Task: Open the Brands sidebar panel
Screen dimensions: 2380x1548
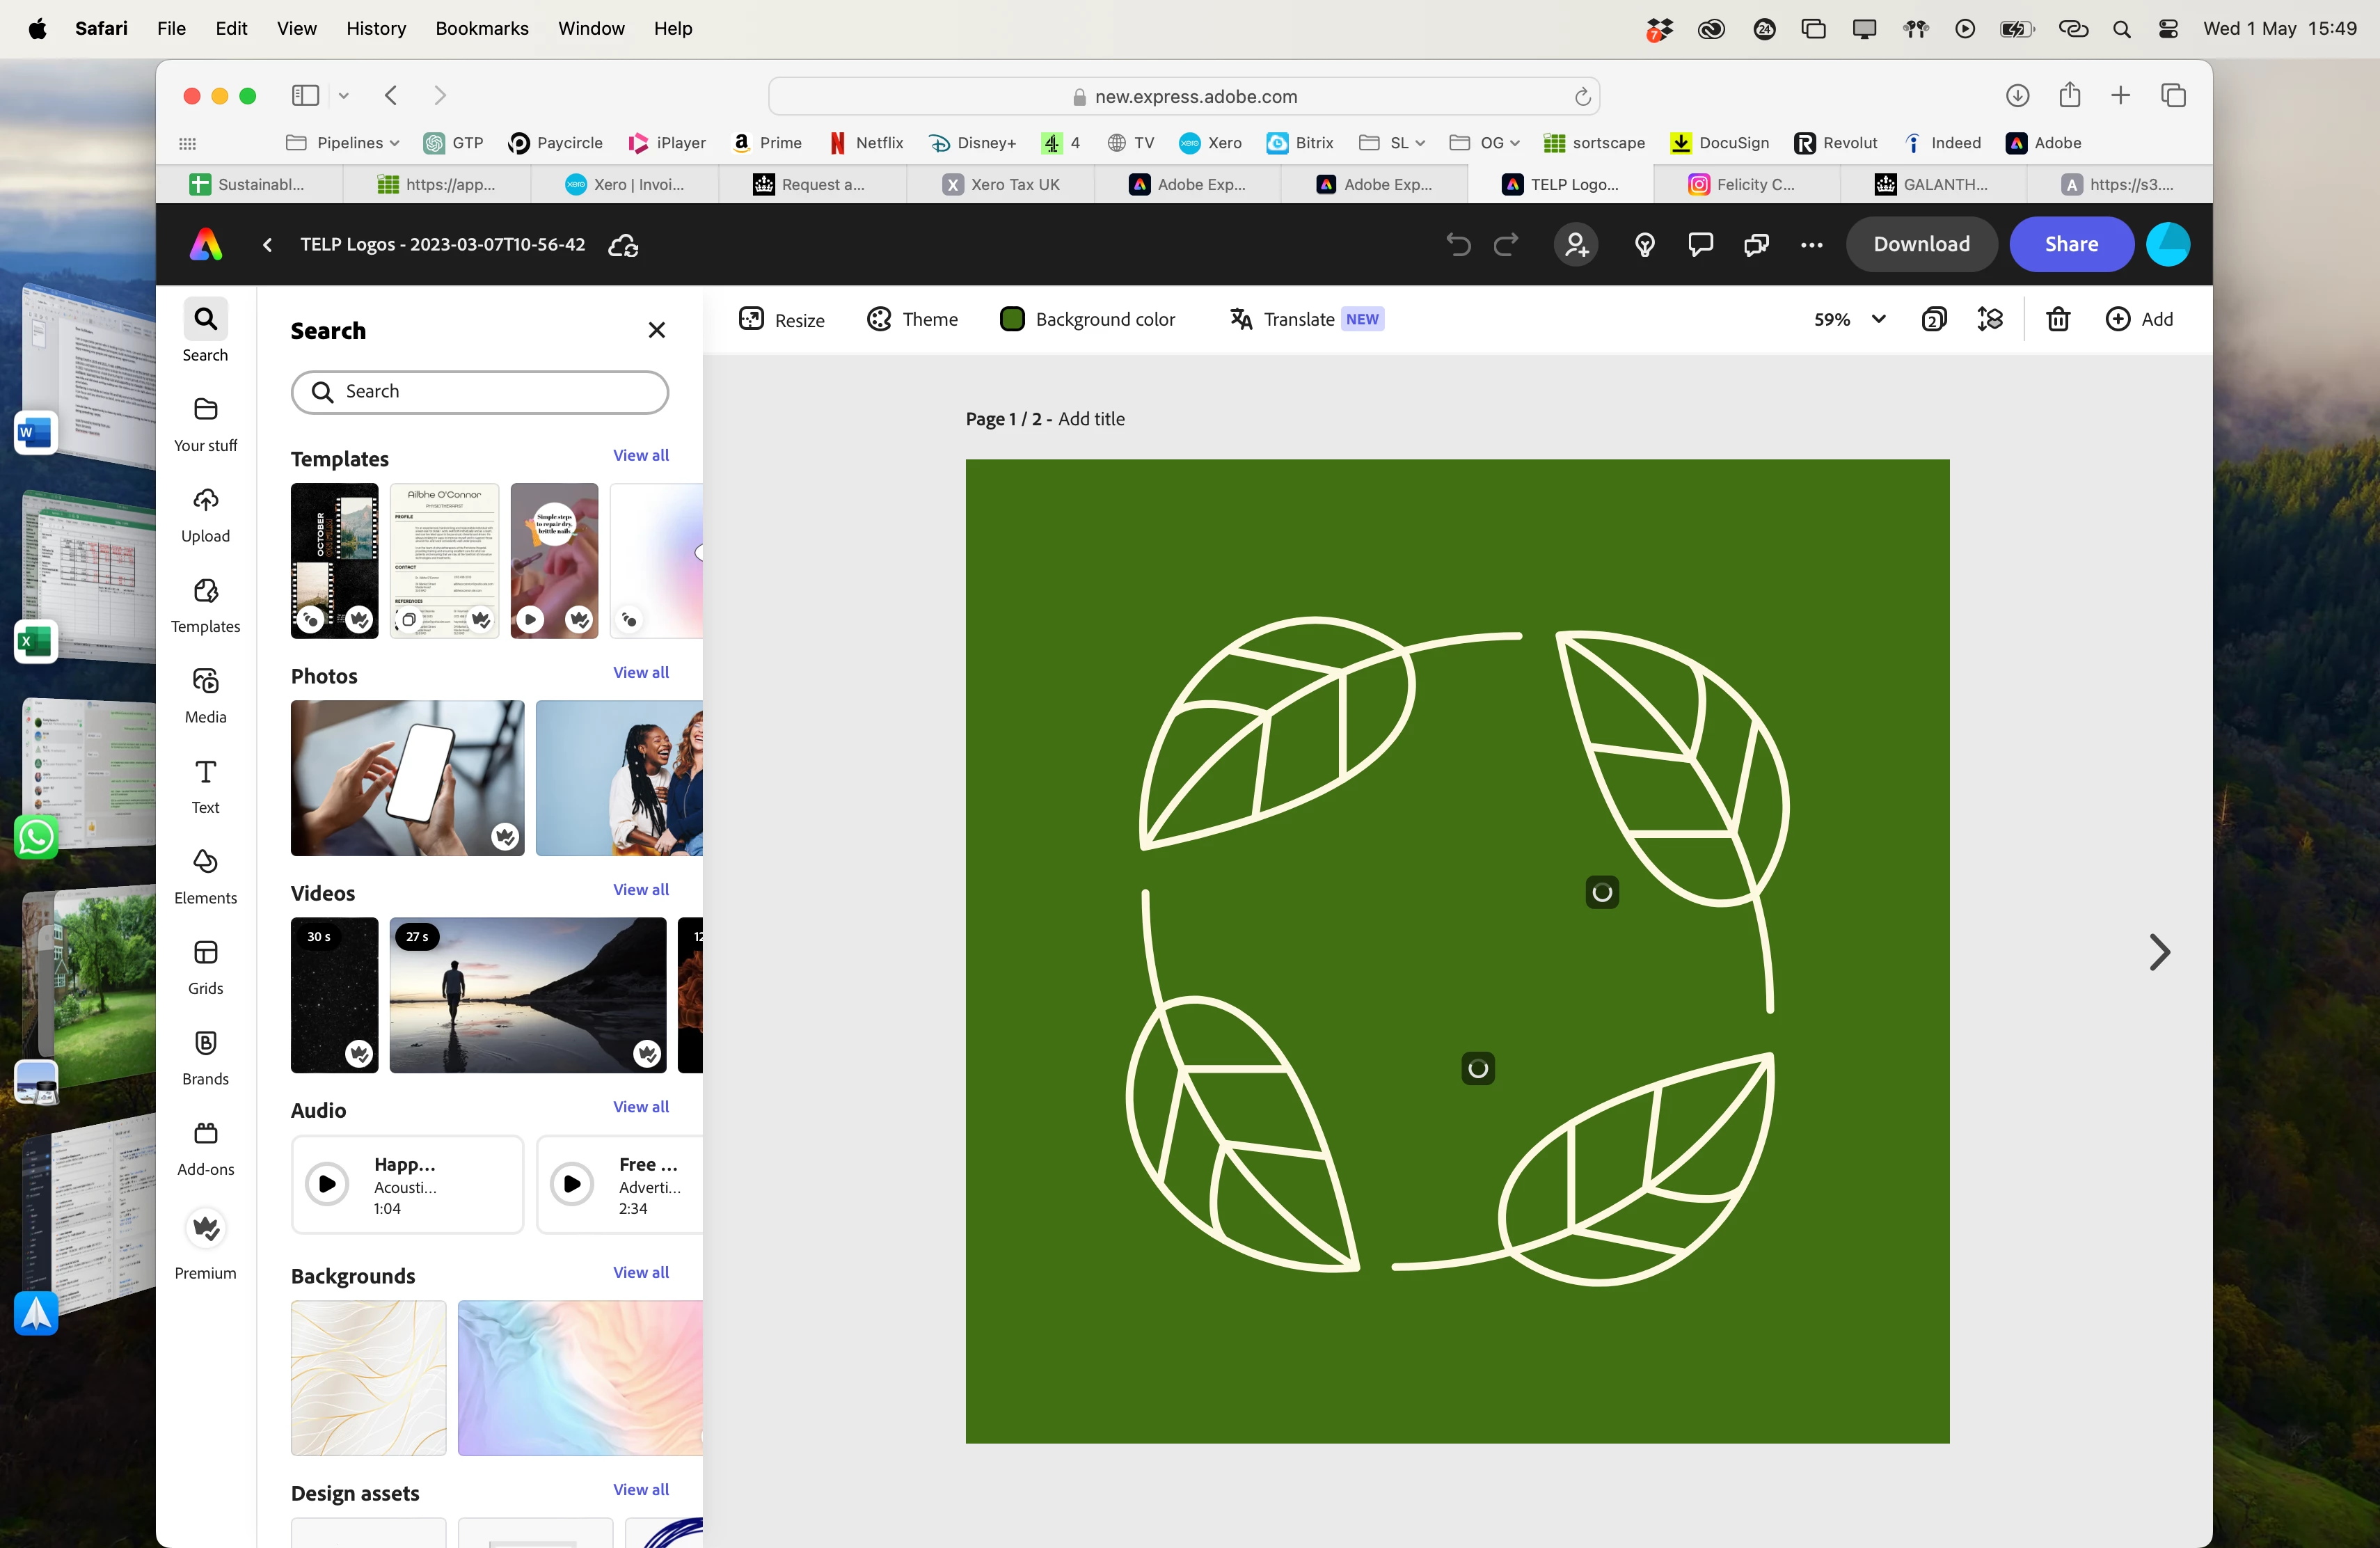Action: tap(205, 1057)
